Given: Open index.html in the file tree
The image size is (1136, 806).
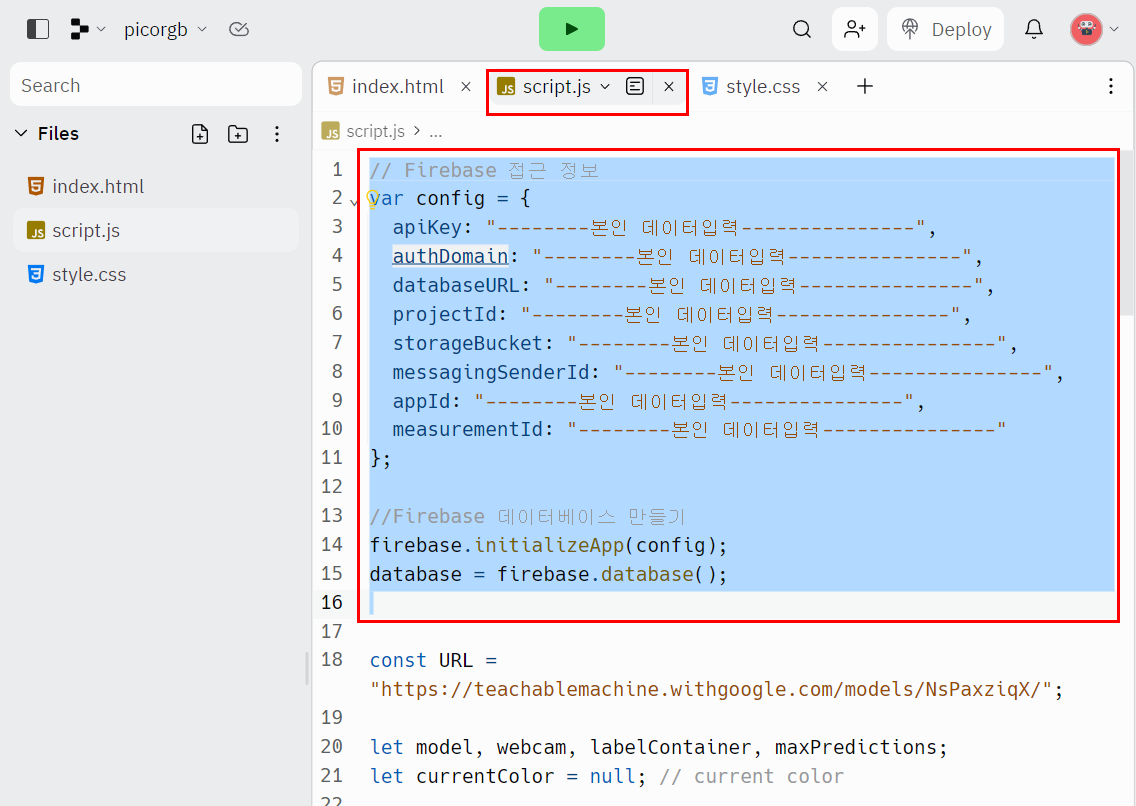Looking at the screenshot, I should (156, 186).
